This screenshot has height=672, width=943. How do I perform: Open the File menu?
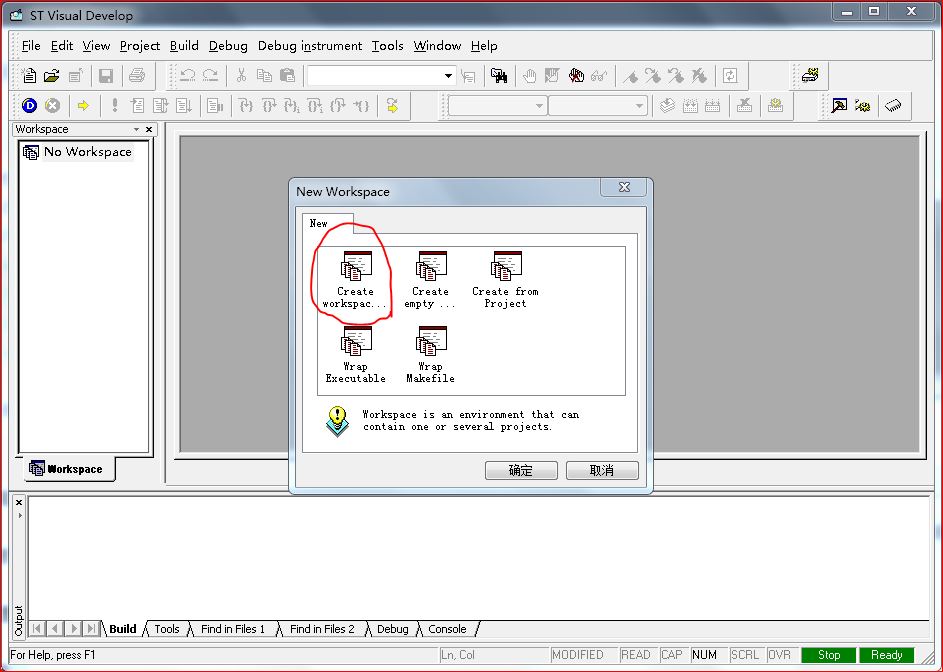pyautogui.click(x=31, y=46)
